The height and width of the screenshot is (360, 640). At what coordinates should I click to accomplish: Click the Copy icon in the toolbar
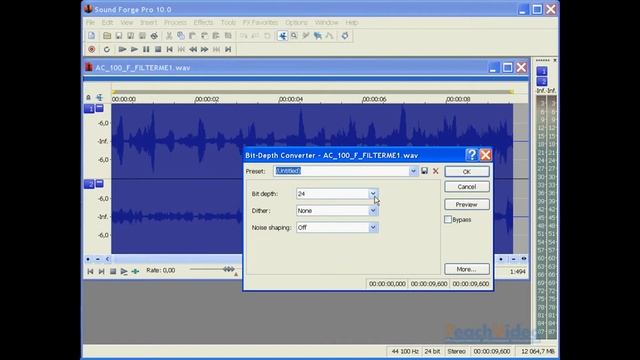(181, 36)
